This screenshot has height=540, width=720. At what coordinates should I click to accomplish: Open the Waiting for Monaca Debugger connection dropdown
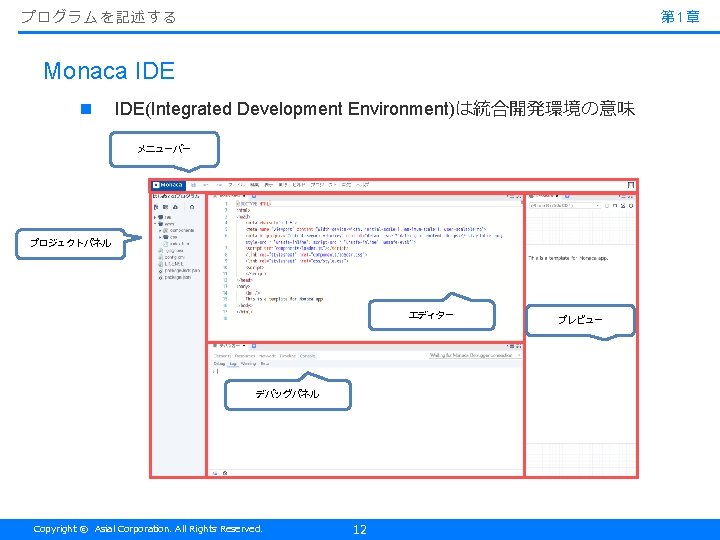[475, 355]
